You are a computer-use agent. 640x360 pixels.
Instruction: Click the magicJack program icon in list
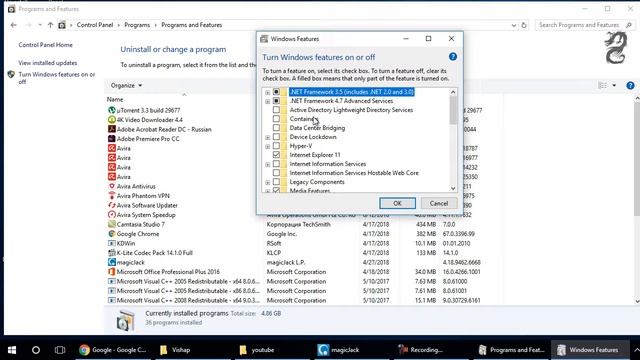click(x=111, y=262)
